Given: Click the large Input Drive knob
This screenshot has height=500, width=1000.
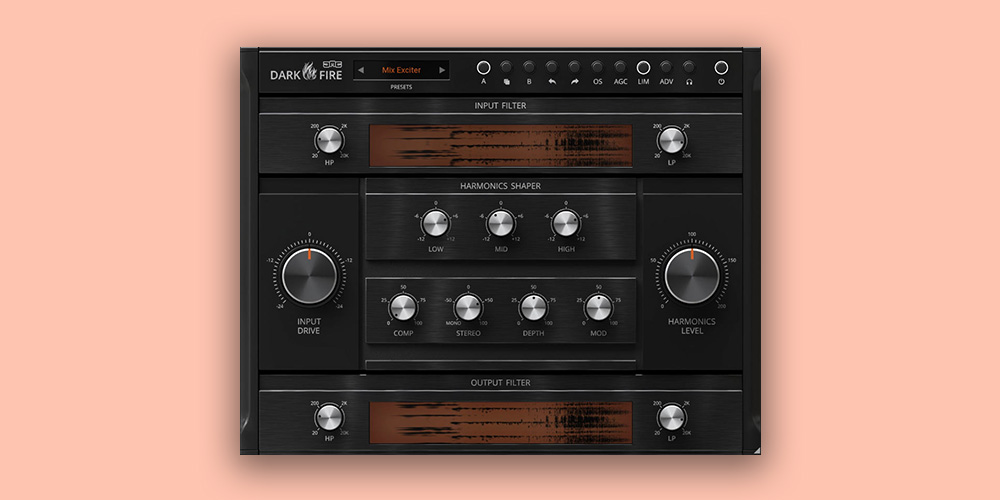Looking at the screenshot, I should click(x=309, y=276).
